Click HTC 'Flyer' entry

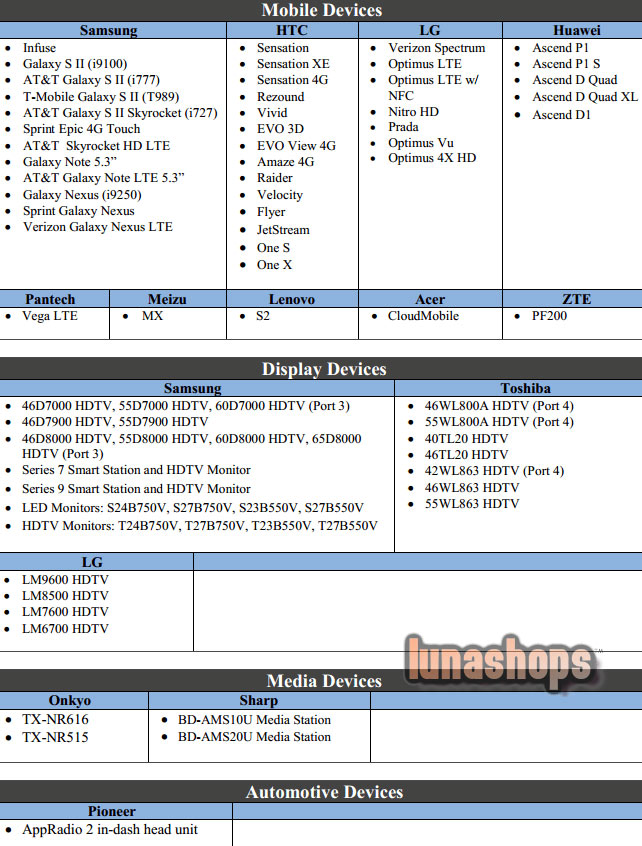271,212
